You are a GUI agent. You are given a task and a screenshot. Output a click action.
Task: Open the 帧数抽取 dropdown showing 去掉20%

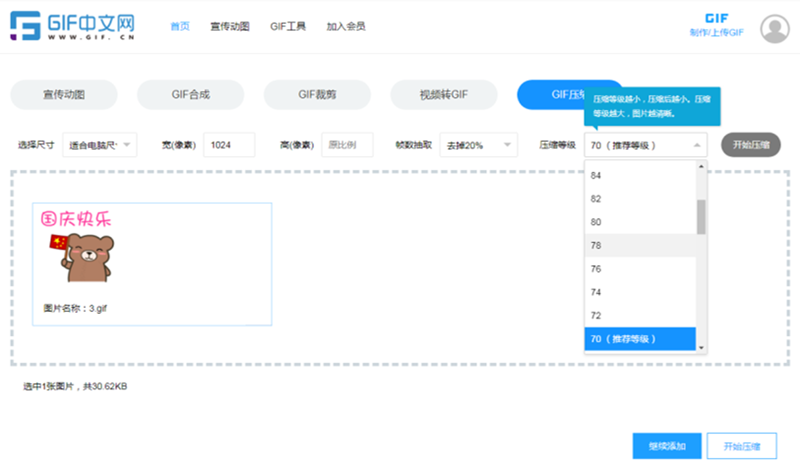[479, 145]
